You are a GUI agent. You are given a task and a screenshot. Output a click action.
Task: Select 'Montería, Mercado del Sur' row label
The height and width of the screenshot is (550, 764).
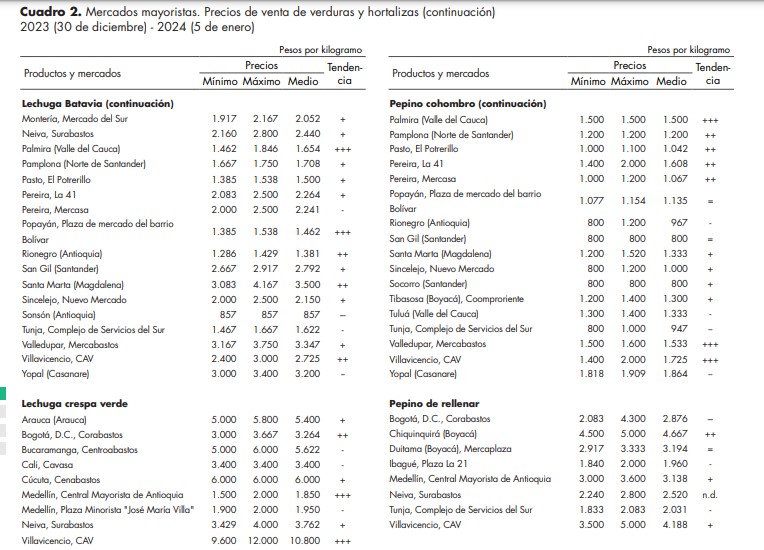(75, 119)
